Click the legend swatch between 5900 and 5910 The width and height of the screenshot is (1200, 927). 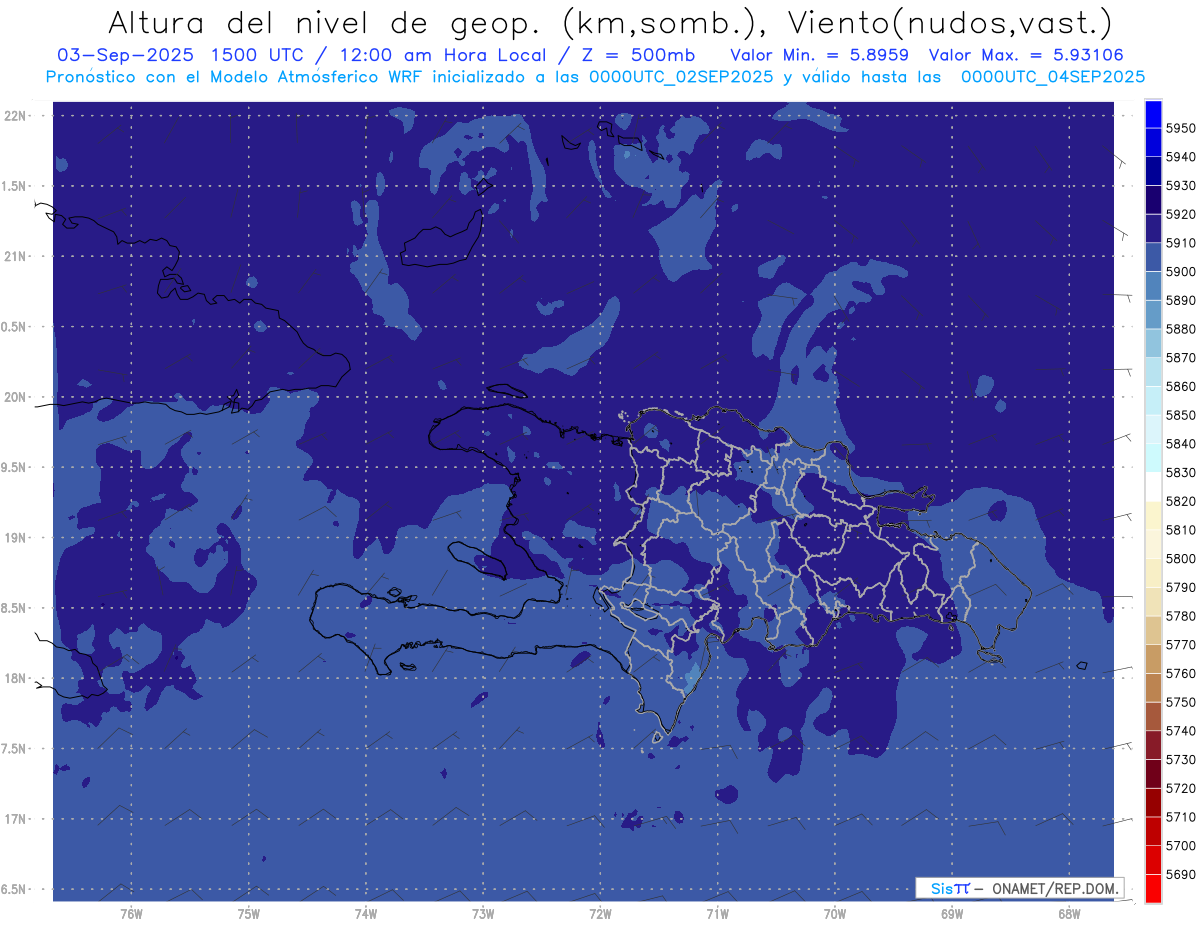click(1153, 256)
